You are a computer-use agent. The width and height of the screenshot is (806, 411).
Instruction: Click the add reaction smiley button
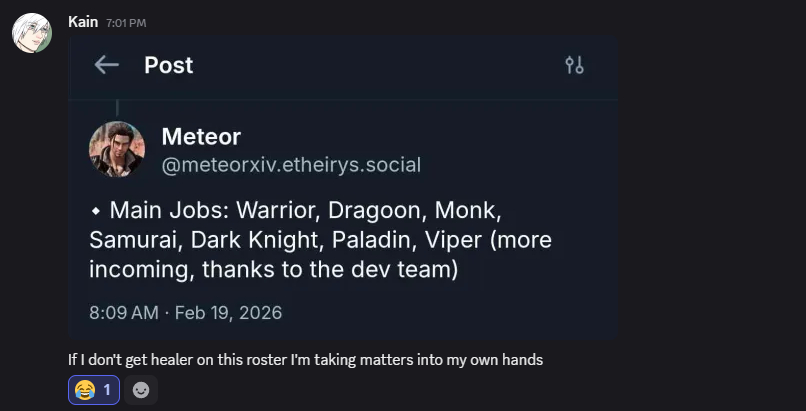pos(141,391)
